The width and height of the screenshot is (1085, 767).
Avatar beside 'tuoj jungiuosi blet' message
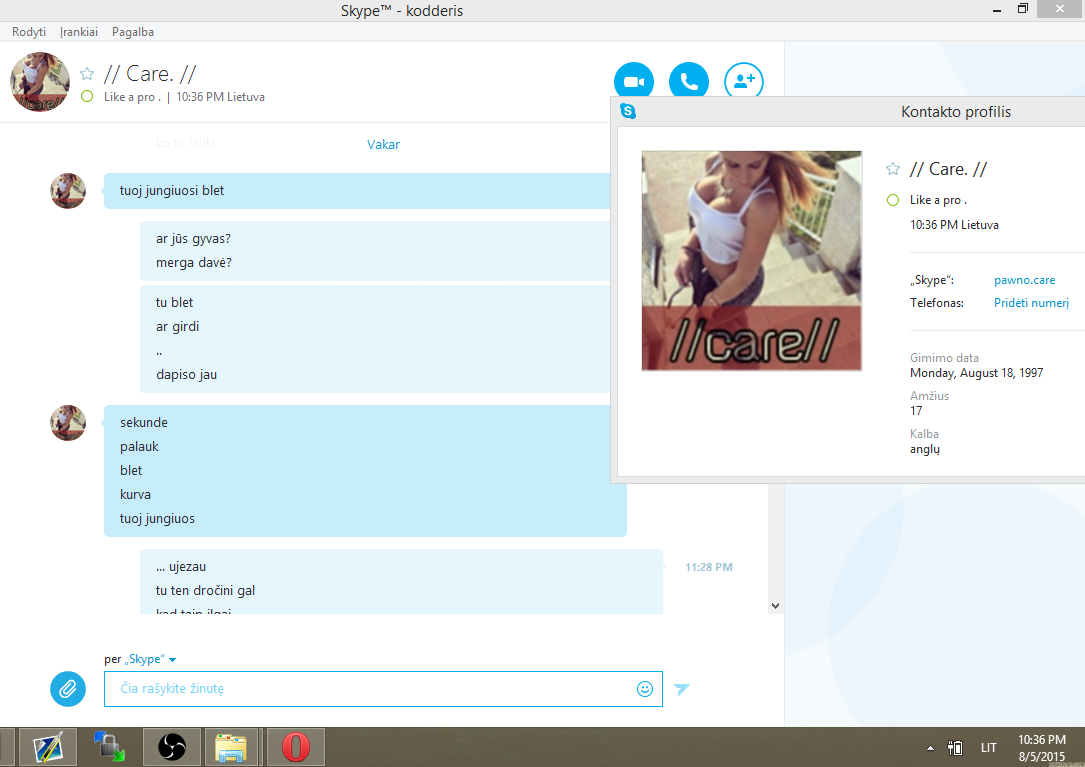pos(68,190)
